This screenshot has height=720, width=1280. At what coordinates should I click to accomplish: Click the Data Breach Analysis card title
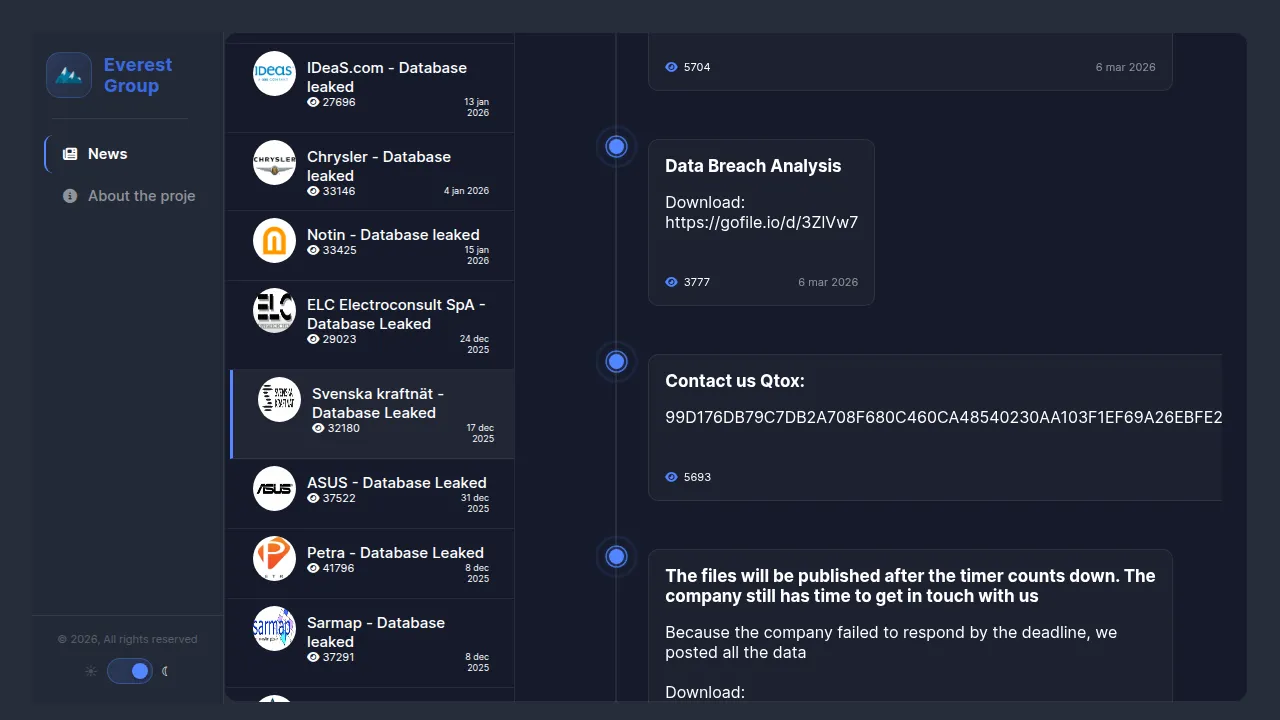753,166
